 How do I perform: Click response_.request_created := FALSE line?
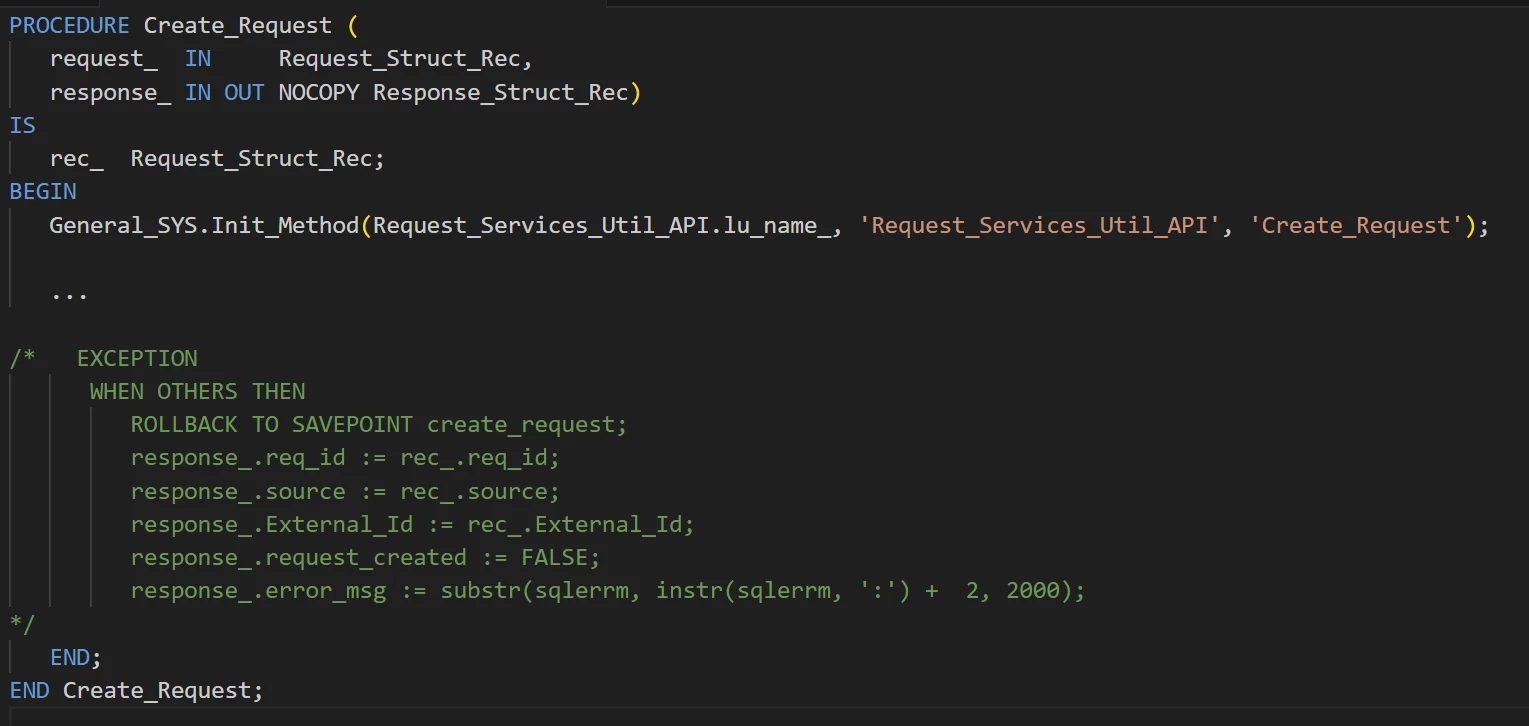click(366, 557)
